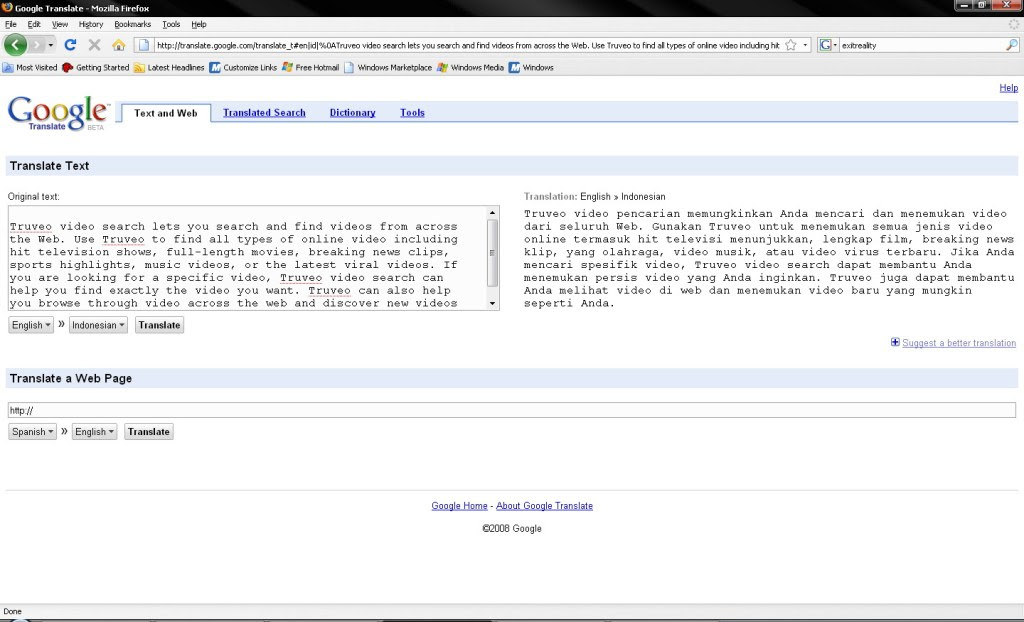The height and width of the screenshot is (622, 1024).
Task: Click the text box scroll up arrow
Action: click(x=492, y=212)
